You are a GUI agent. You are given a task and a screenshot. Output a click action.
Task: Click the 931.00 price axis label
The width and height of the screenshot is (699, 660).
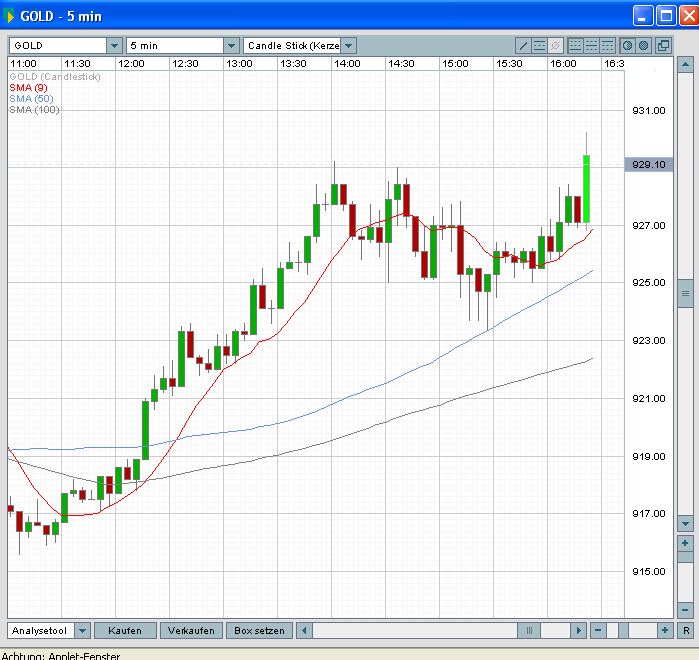coord(649,111)
